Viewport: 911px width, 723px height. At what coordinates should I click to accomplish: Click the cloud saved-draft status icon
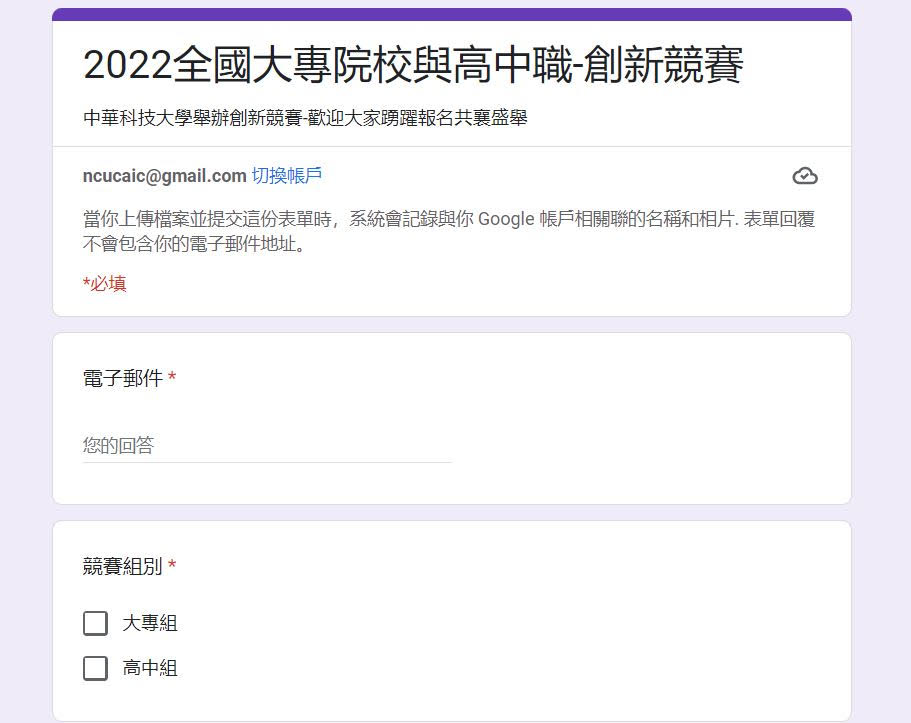[805, 176]
